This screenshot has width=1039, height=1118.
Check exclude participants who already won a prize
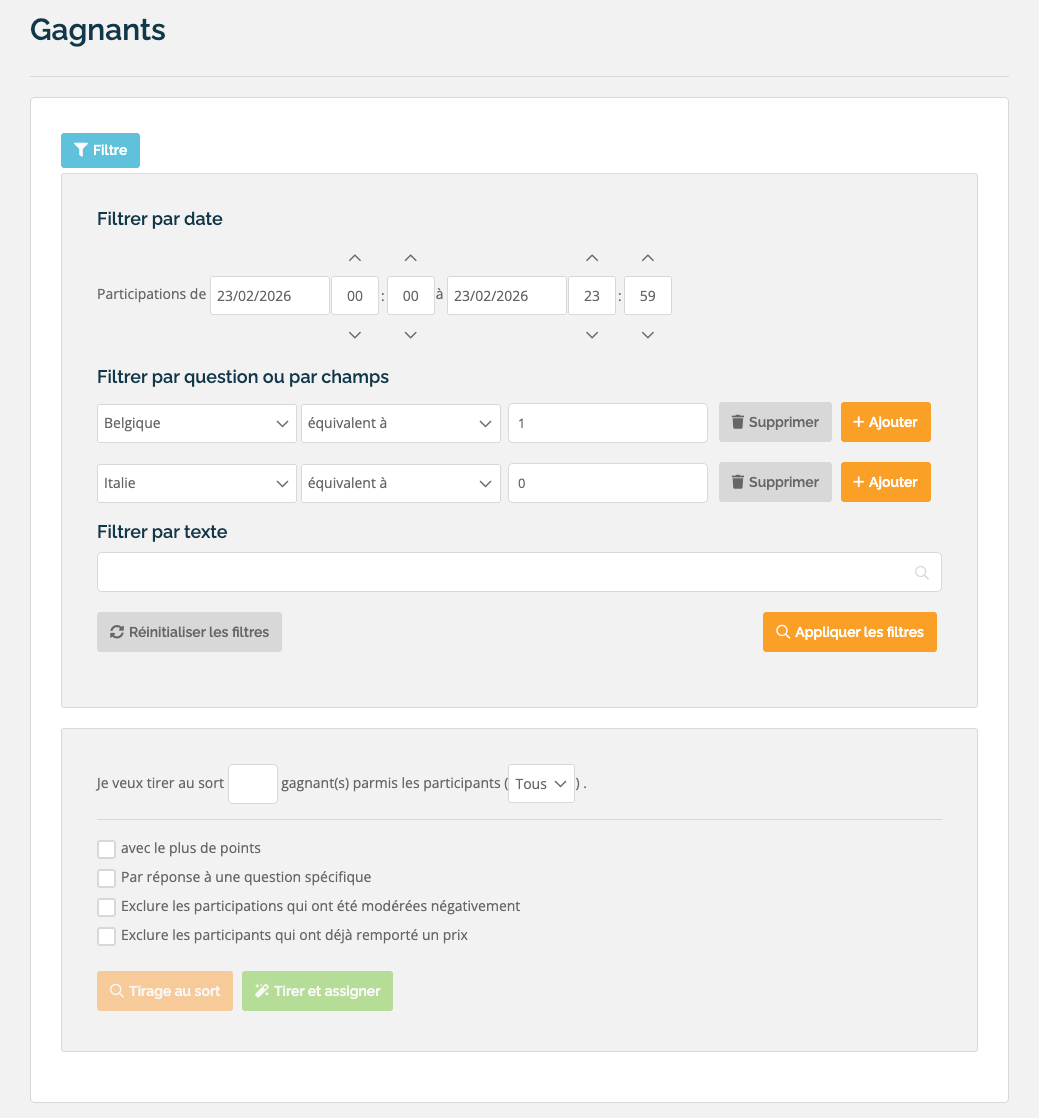(x=106, y=935)
